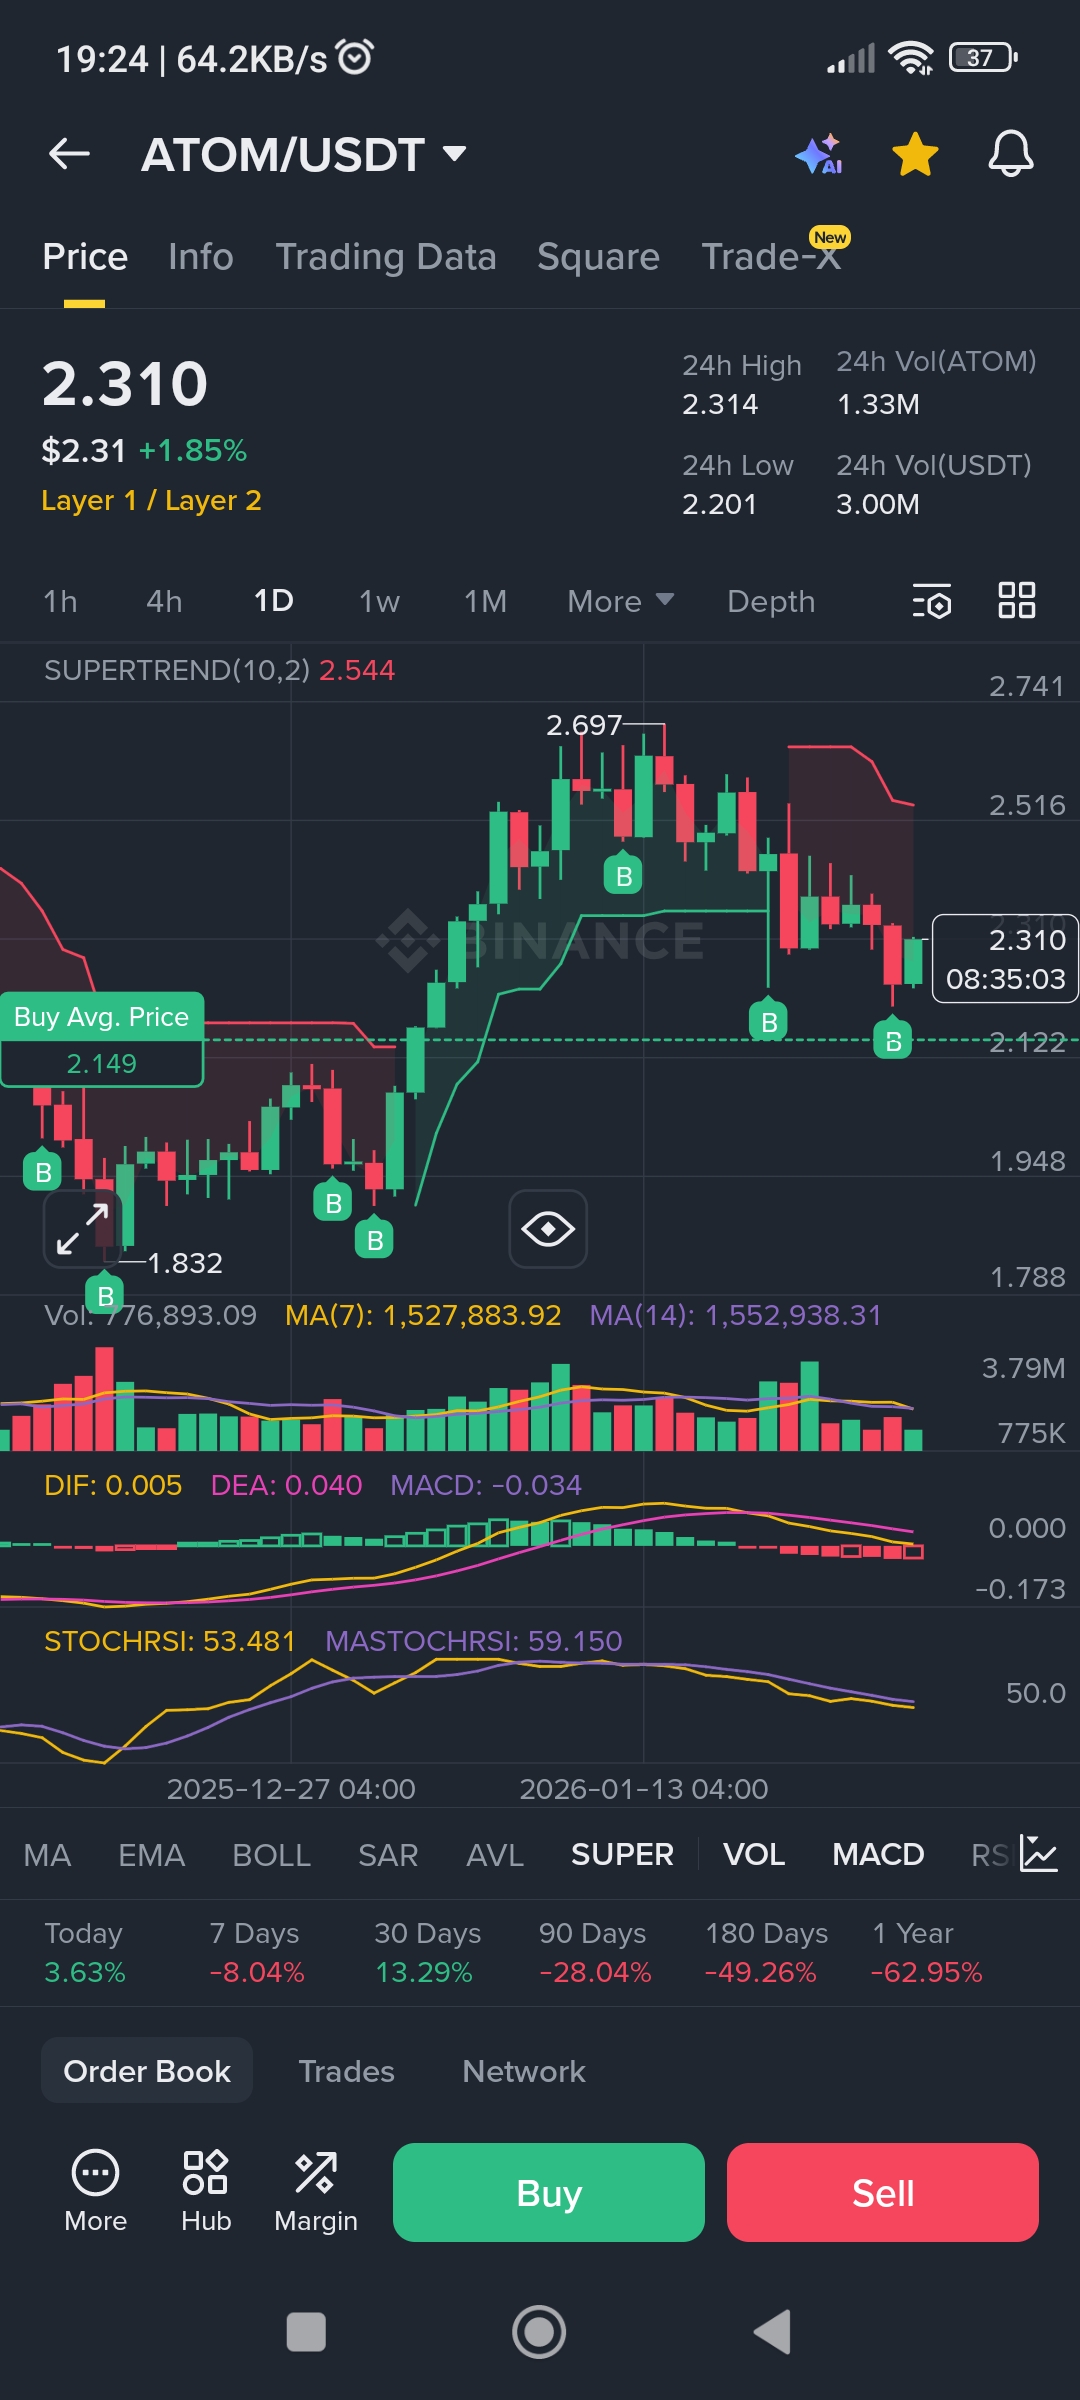
Task: Select the 1M chart interval
Action: point(485,601)
